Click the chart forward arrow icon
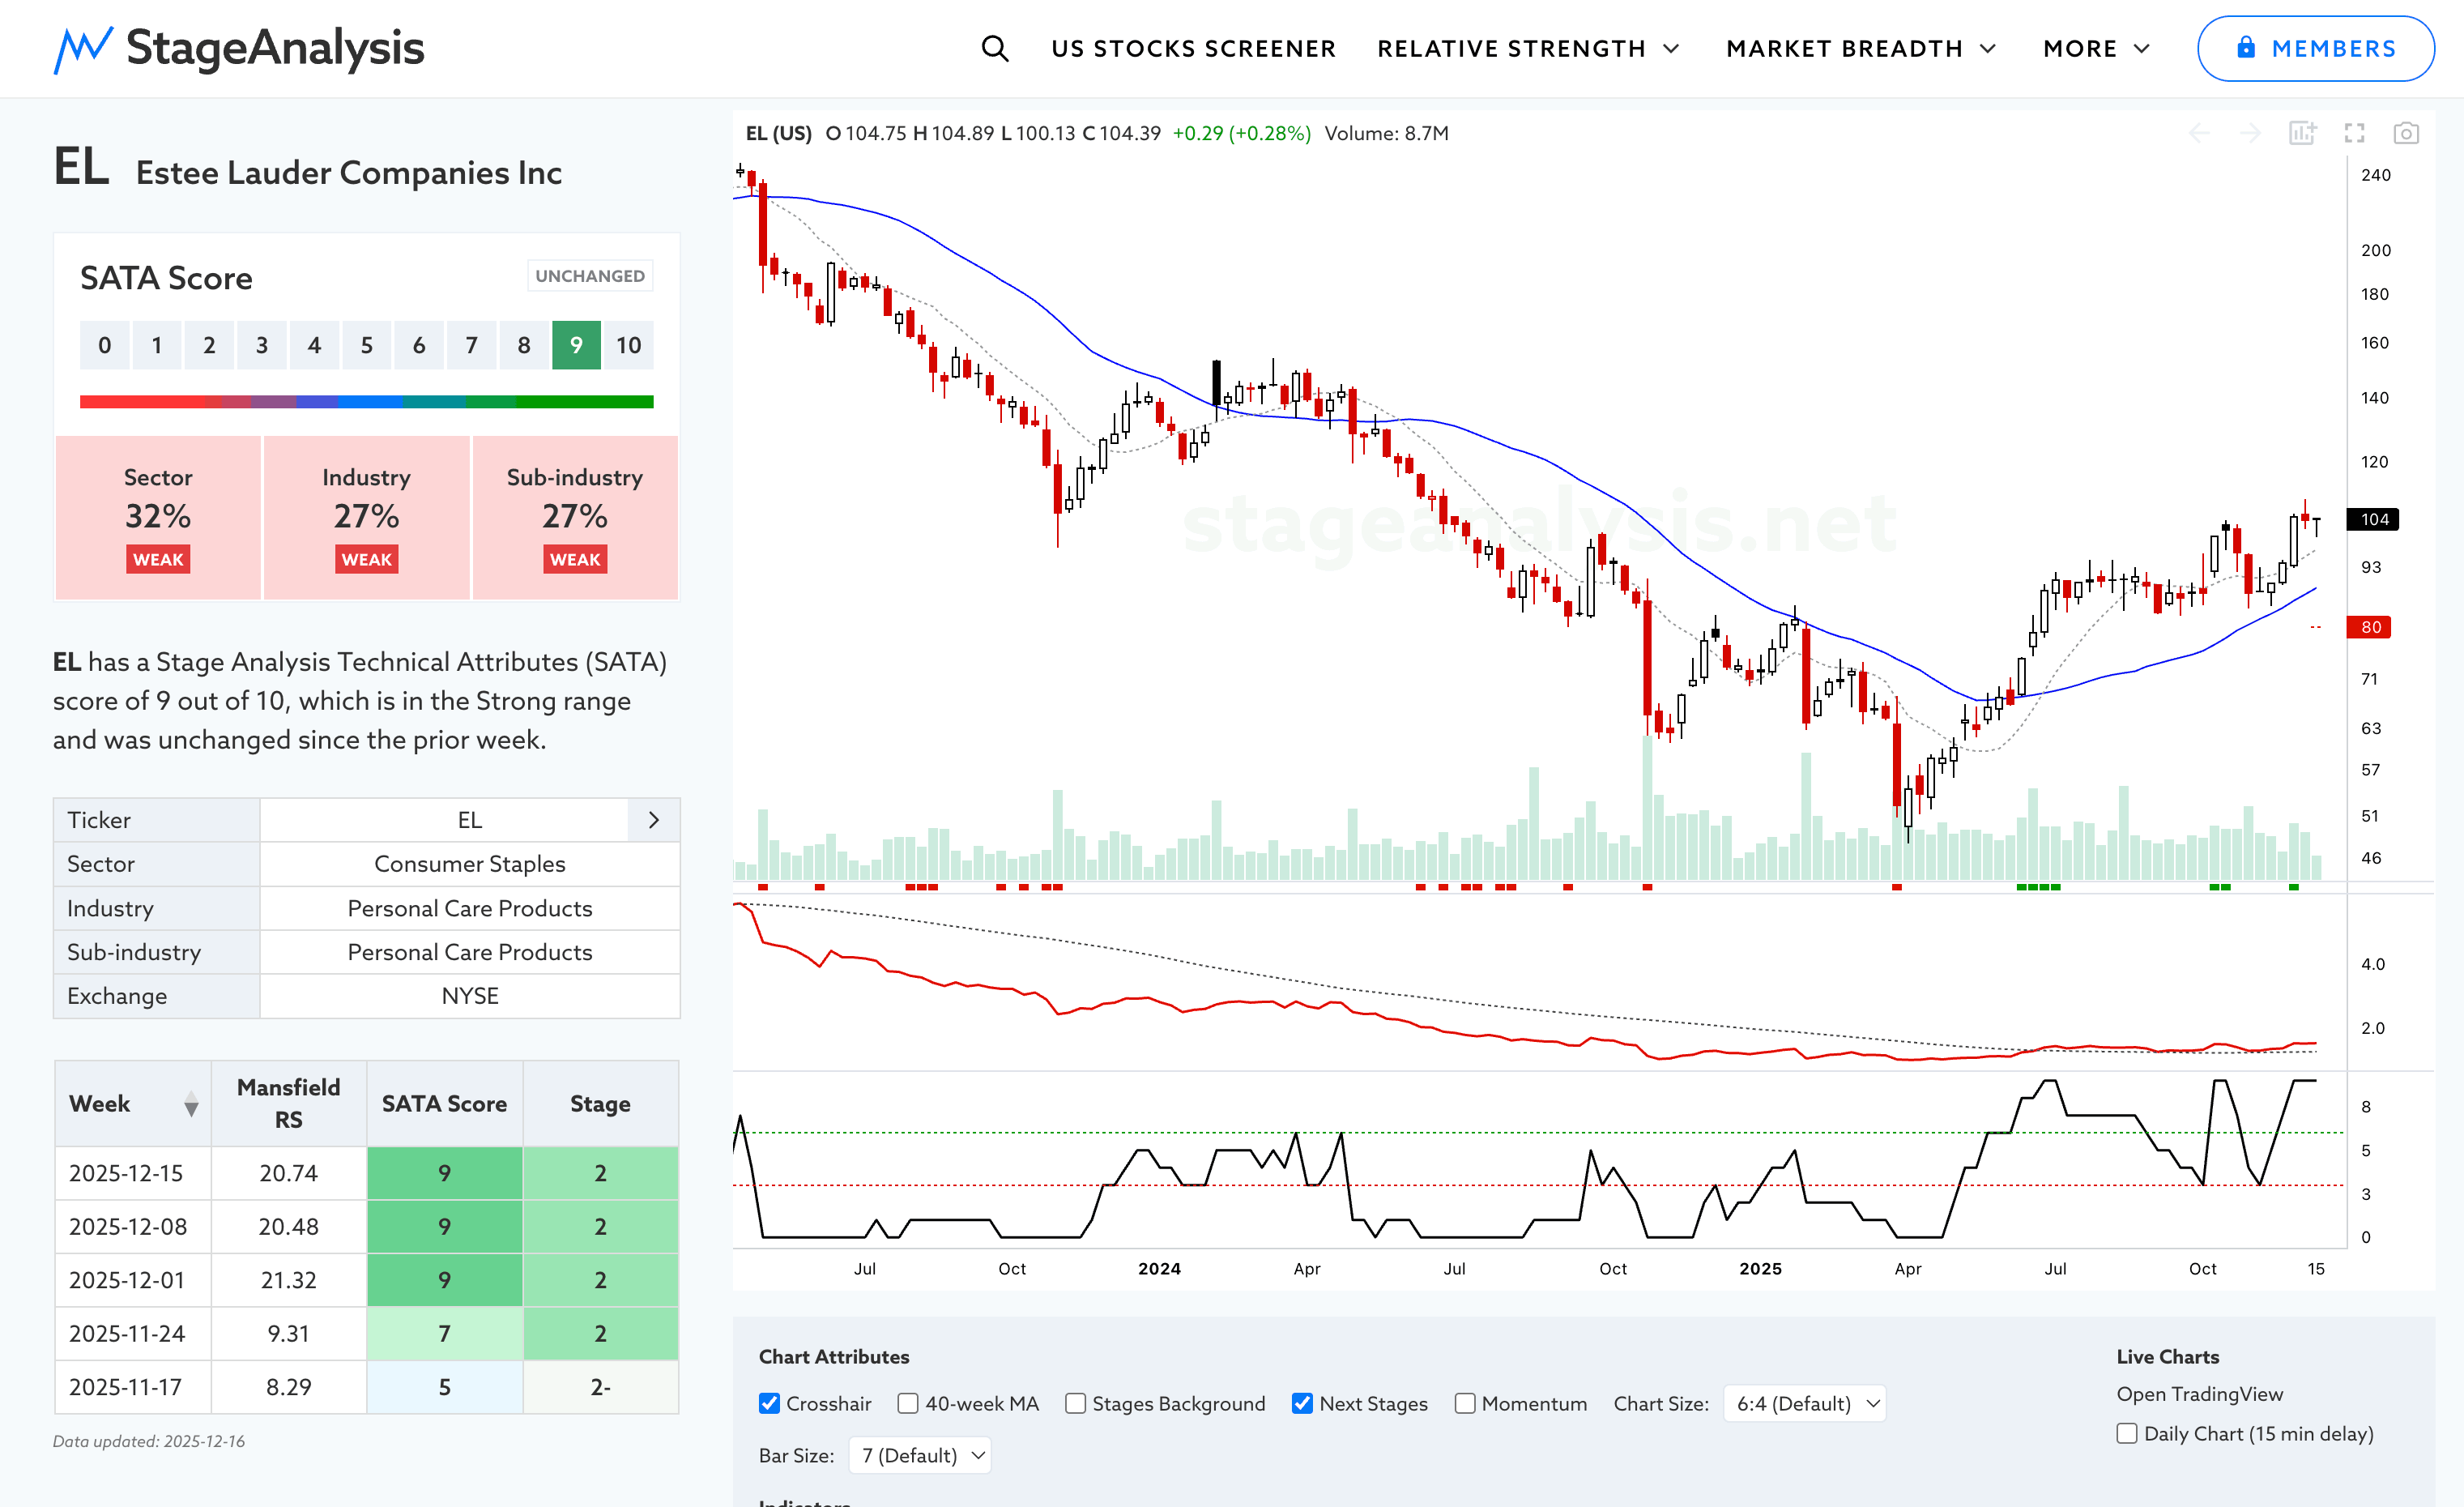 [x=2250, y=133]
